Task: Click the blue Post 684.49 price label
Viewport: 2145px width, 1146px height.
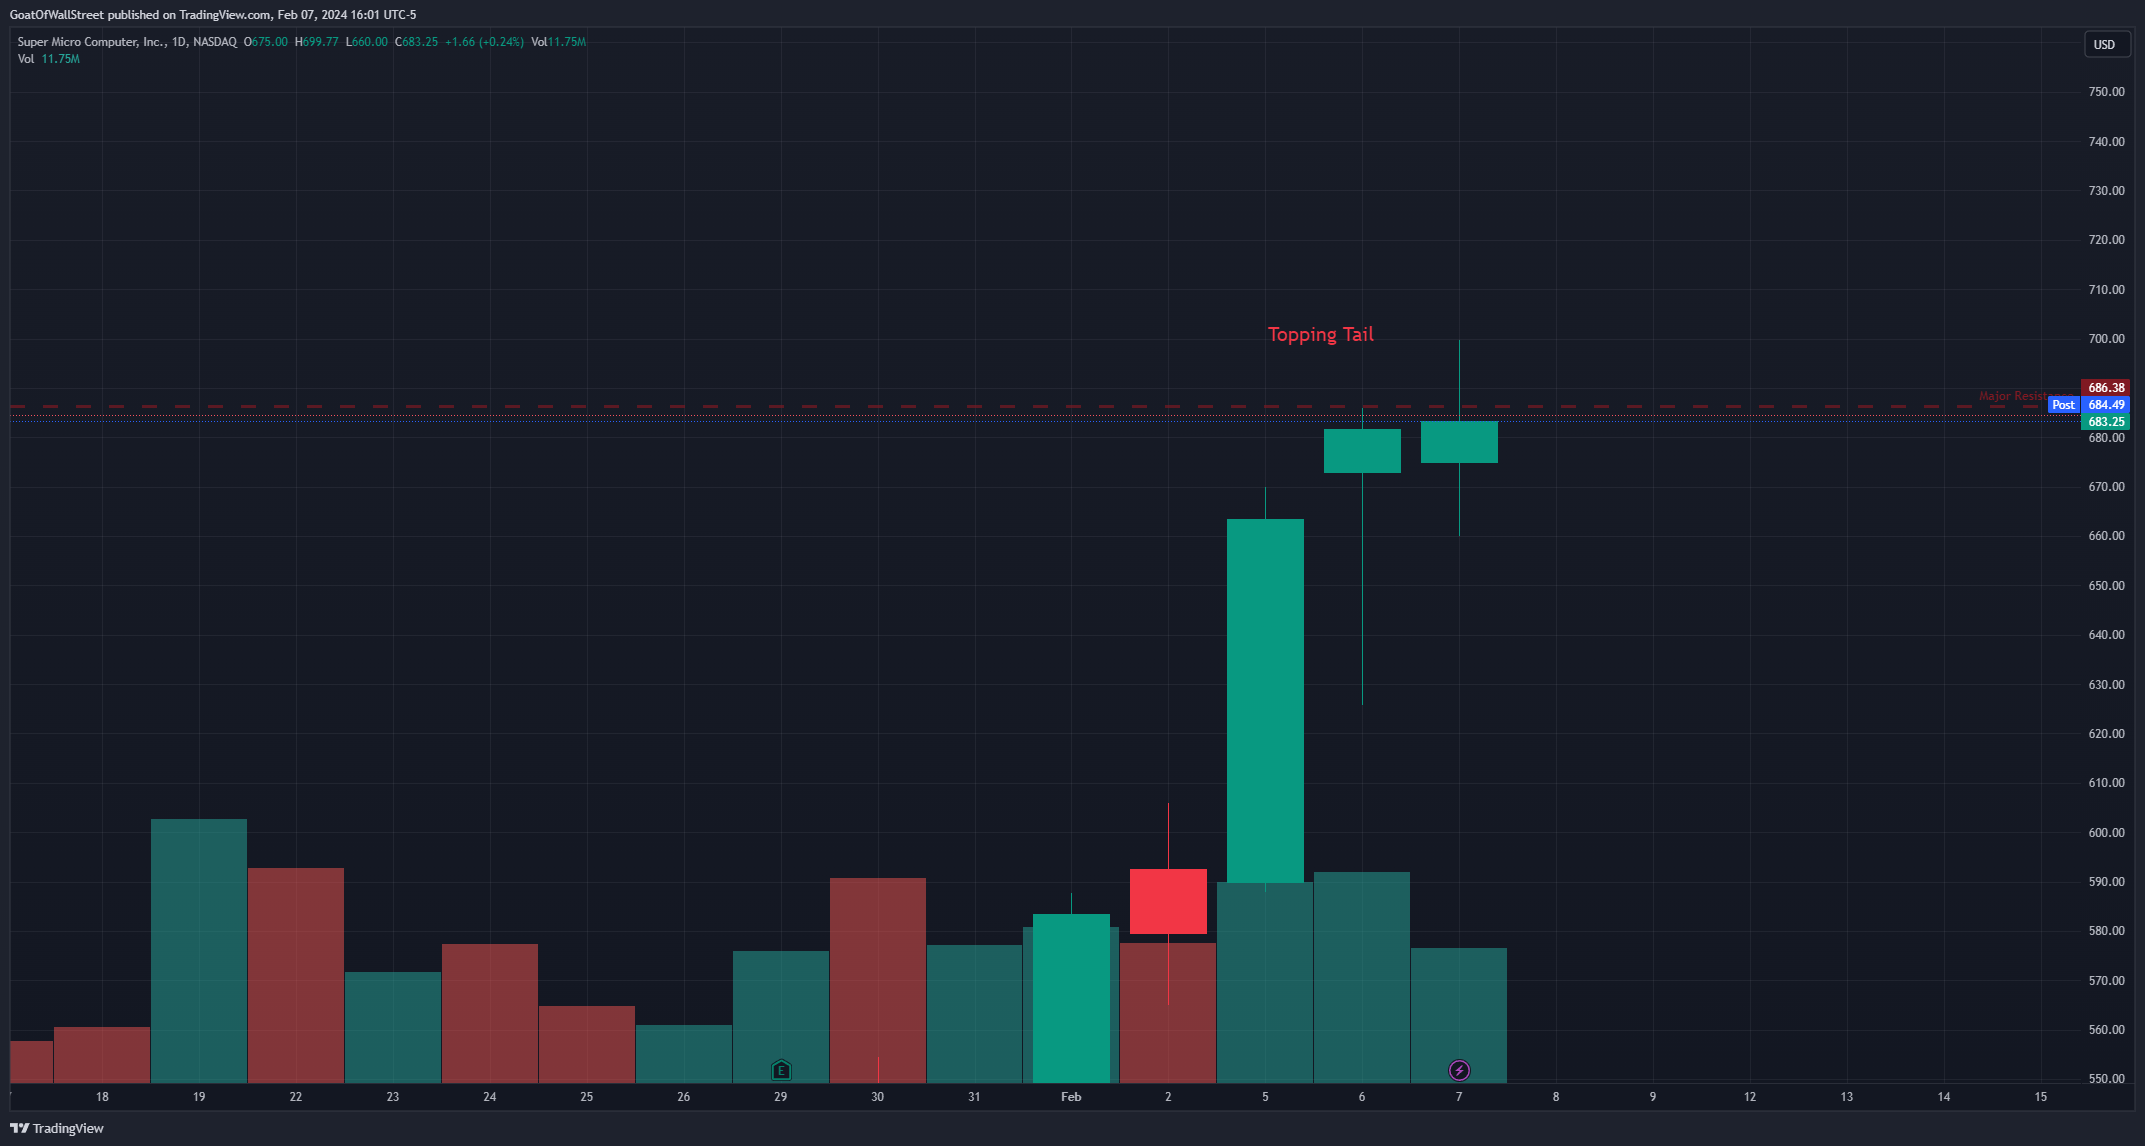Action: click(2089, 405)
